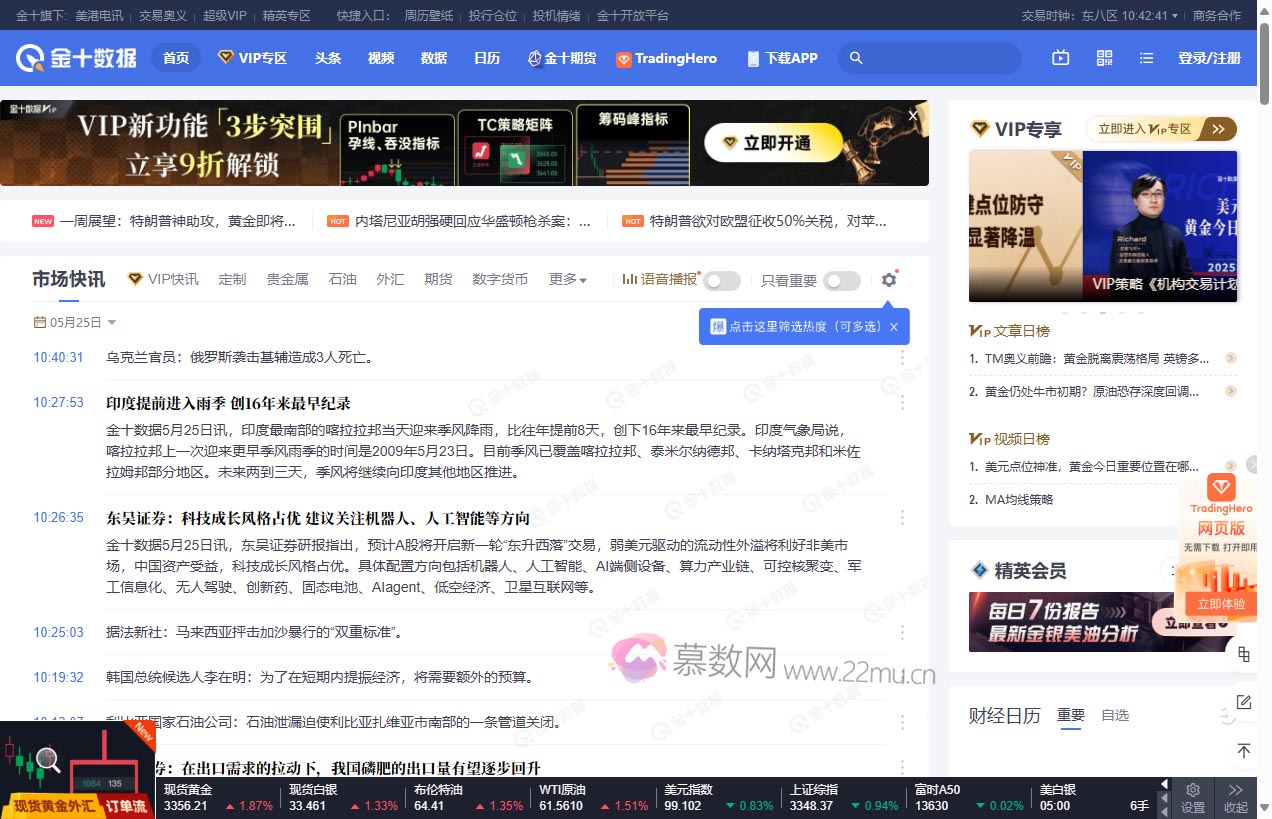This screenshot has height=819, width=1272.
Task: Open the QR code panel in the top navigation
Action: [1104, 58]
